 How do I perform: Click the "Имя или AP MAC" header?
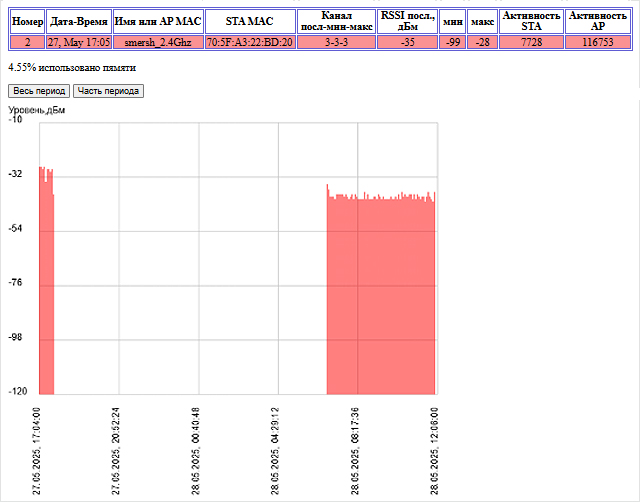point(157,21)
